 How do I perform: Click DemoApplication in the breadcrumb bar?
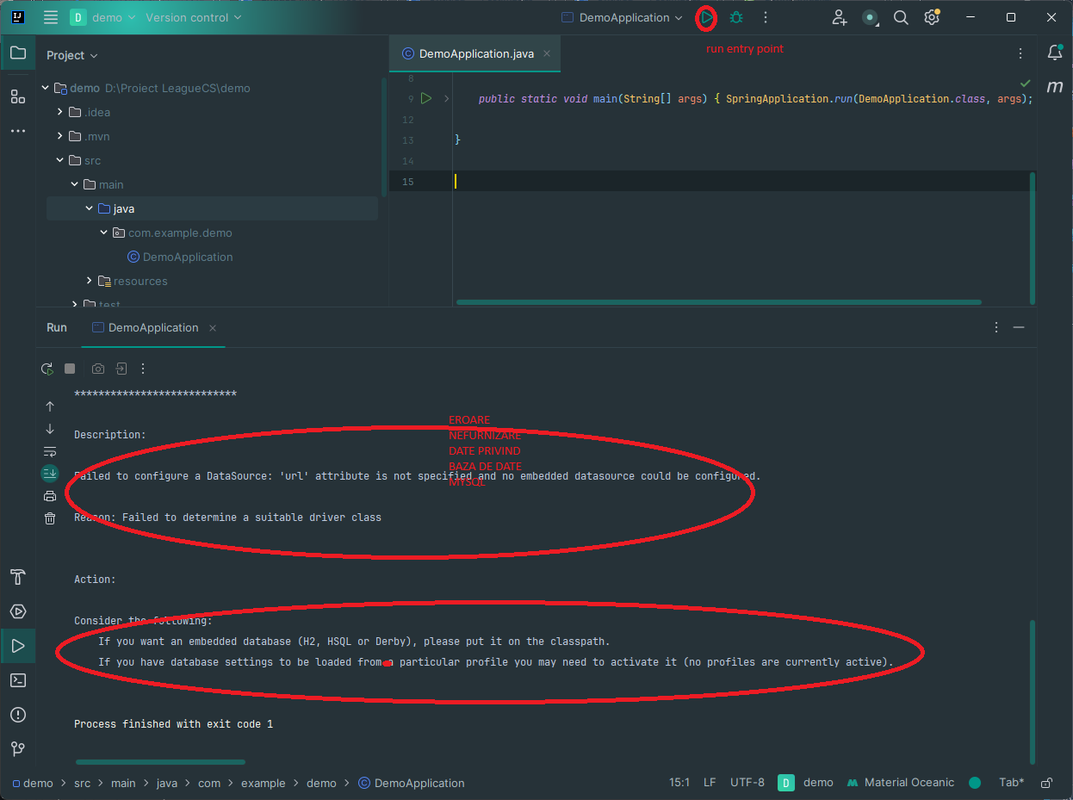pos(412,783)
